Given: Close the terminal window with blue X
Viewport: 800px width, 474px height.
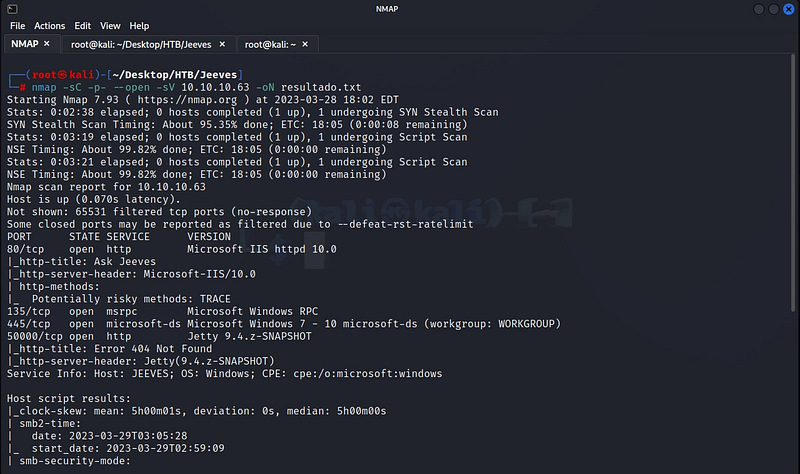Looking at the screenshot, I should coord(788,9).
